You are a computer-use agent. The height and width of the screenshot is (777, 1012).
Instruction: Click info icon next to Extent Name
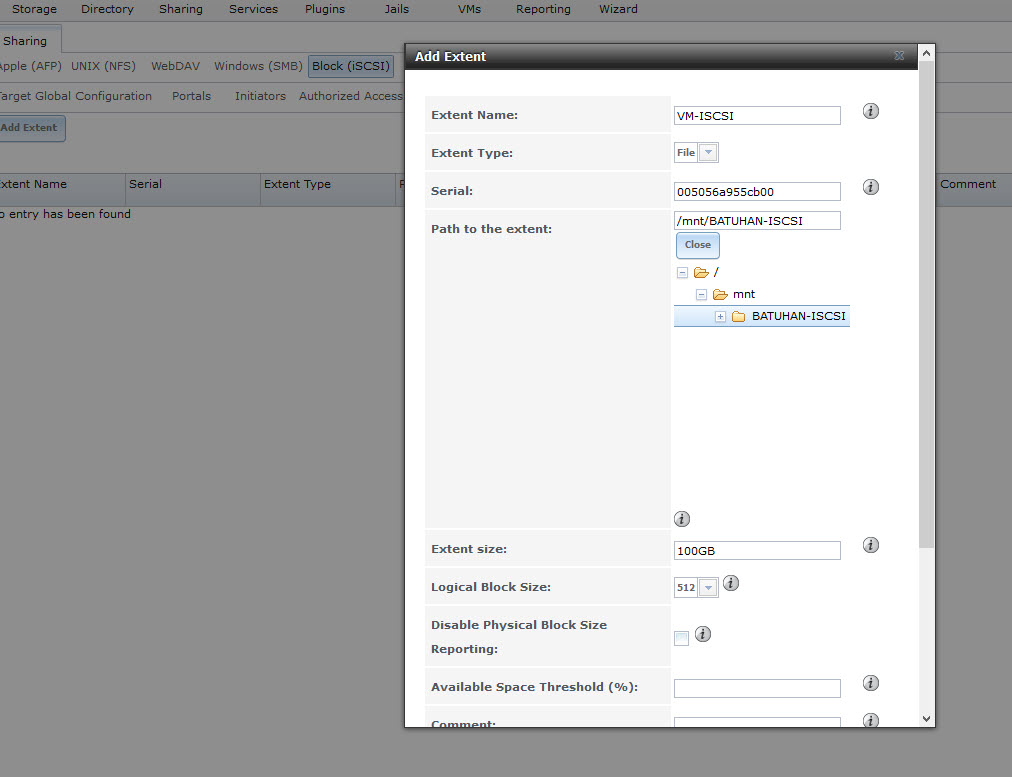point(870,111)
